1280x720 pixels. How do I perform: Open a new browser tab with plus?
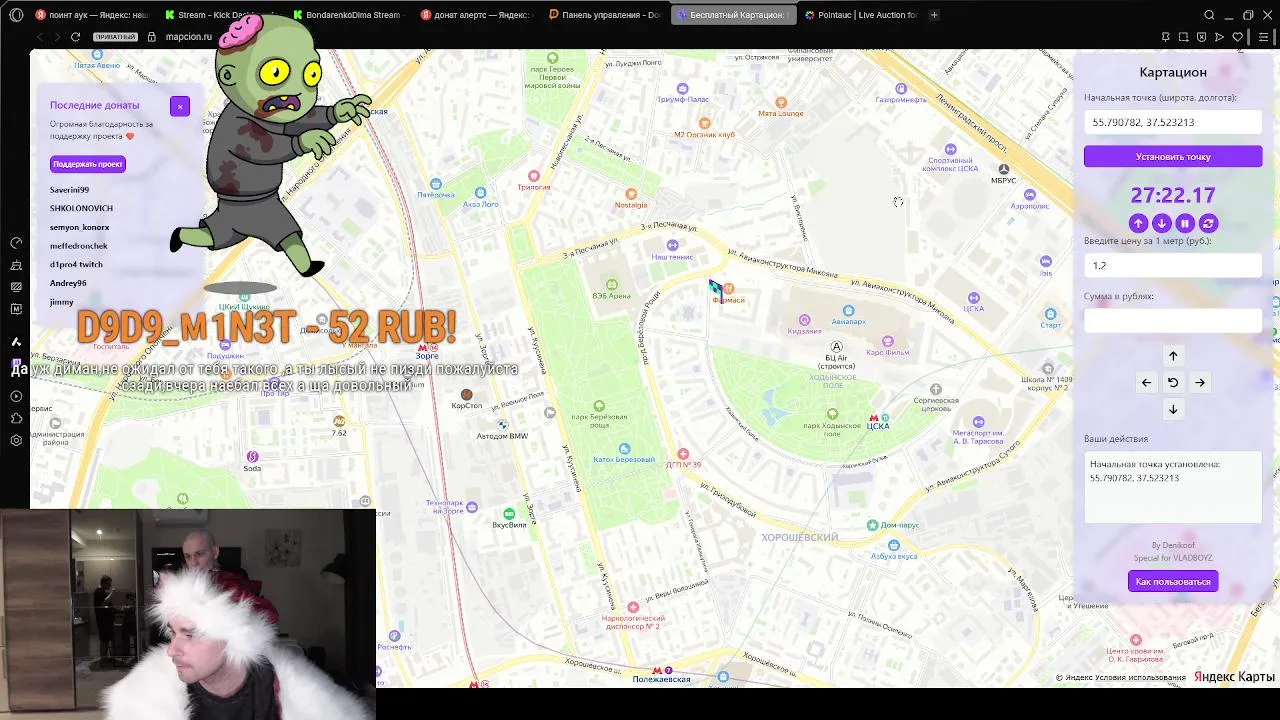coord(934,15)
